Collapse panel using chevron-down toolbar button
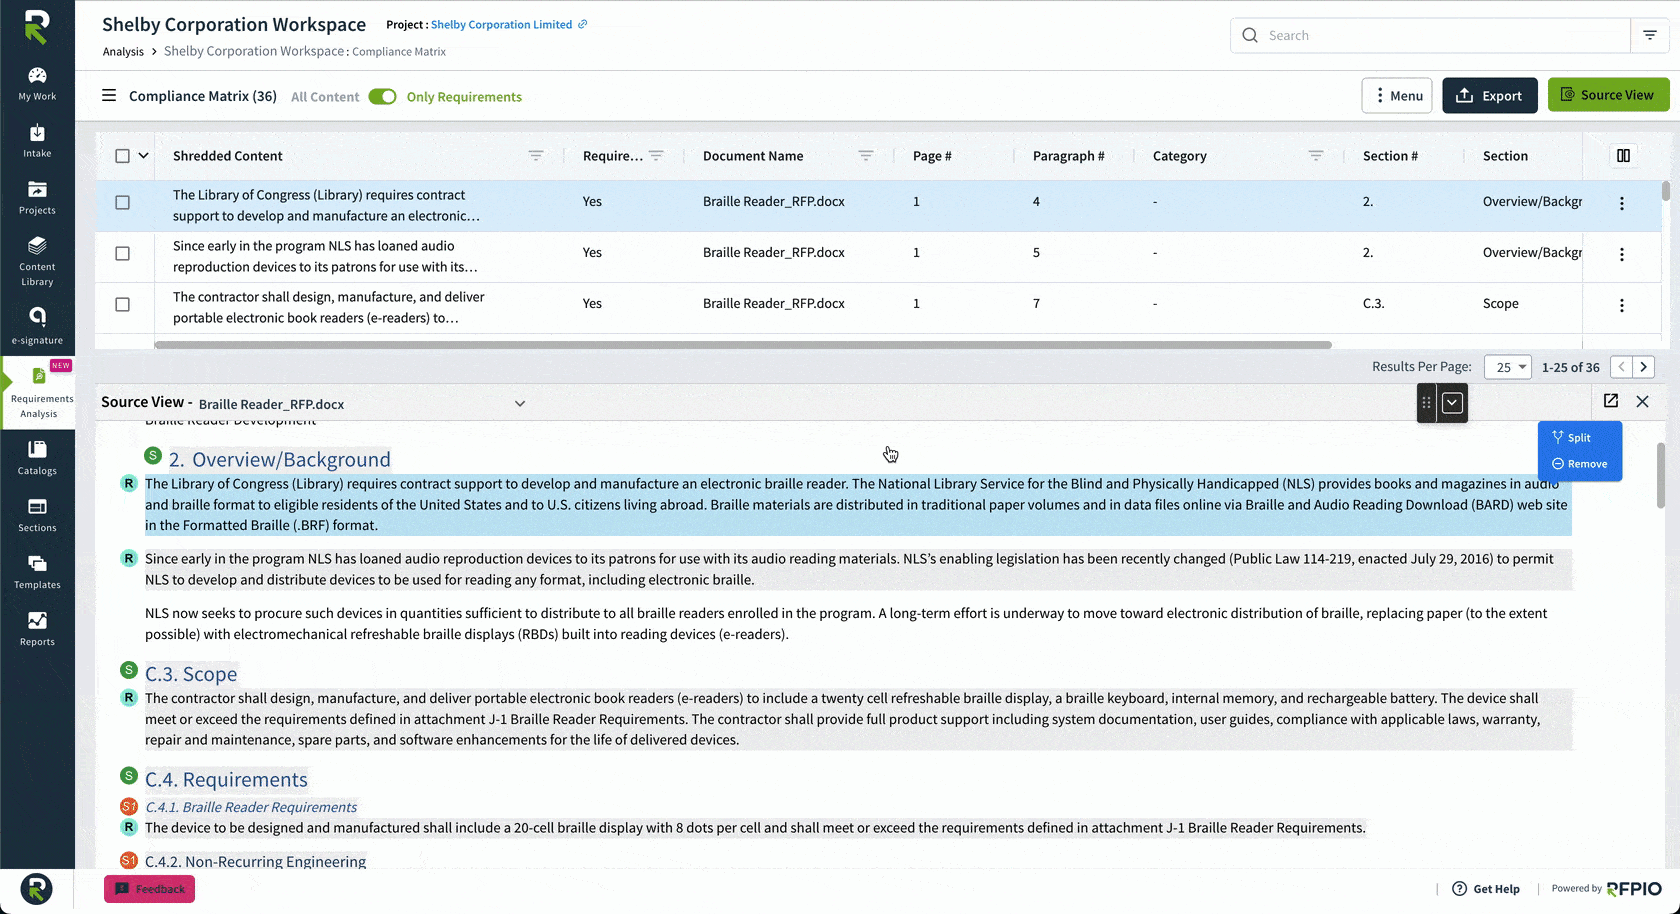1680x914 pixels. click(x=1453, y=403)
